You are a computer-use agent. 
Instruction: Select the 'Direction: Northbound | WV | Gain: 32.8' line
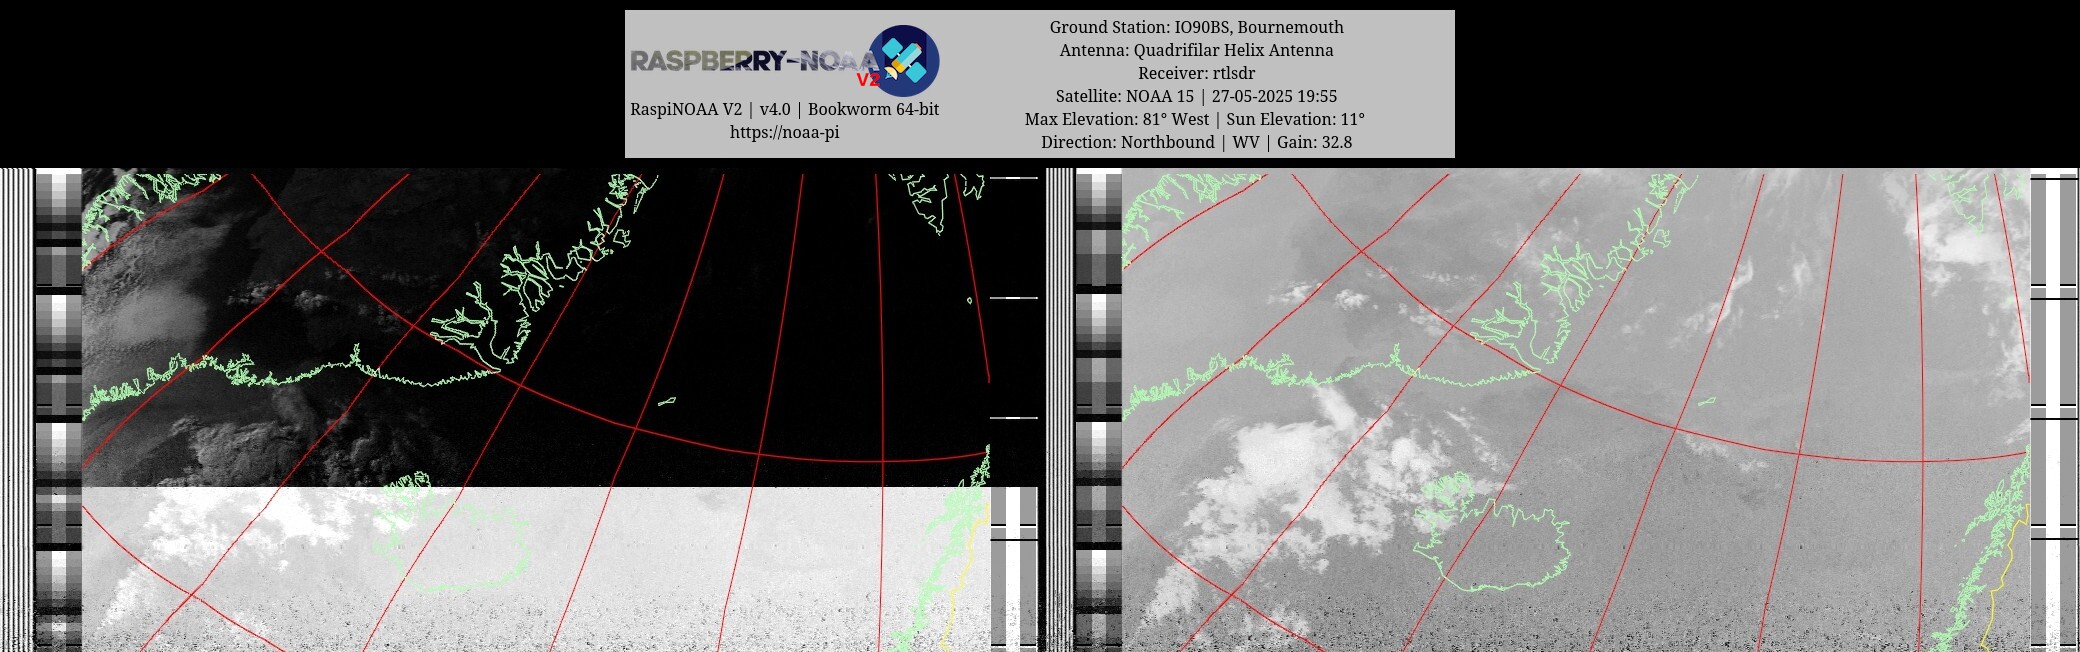pos(1196,142)
